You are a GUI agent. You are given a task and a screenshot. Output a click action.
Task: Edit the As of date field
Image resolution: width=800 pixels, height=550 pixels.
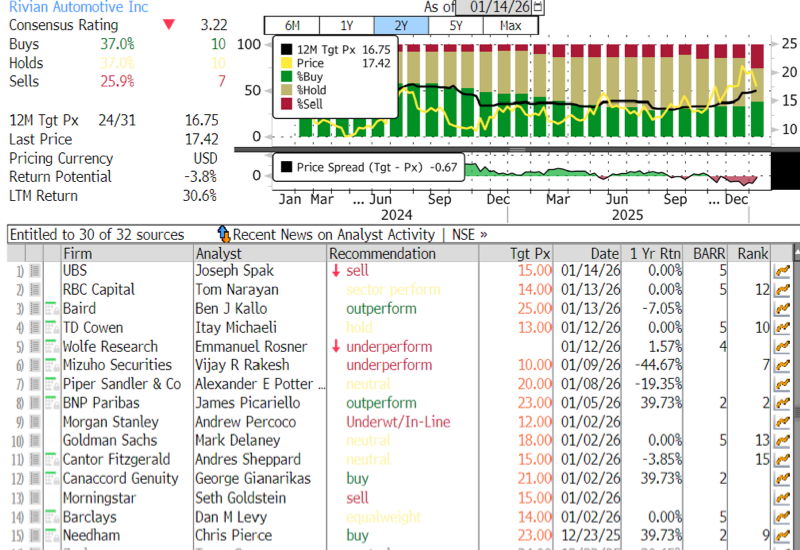(x=494, y=8)
